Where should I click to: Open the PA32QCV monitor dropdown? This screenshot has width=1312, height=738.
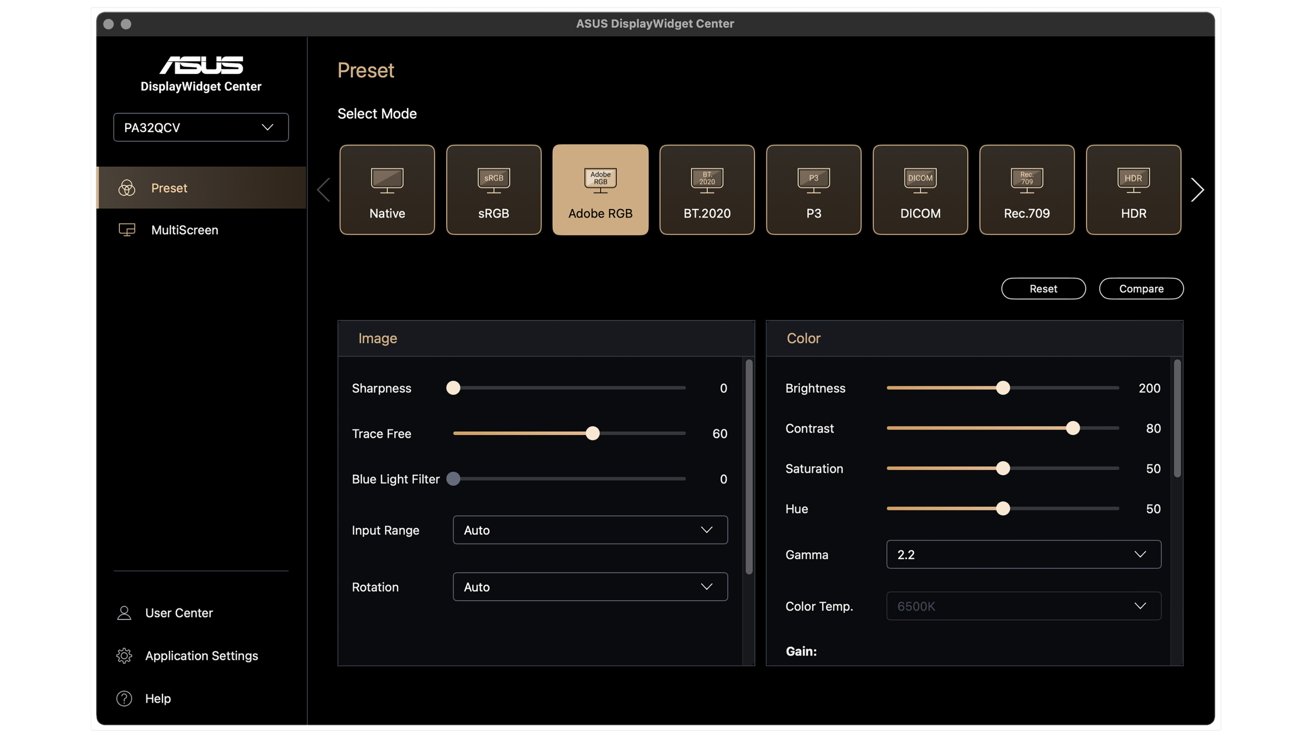[x=201, y=128]
